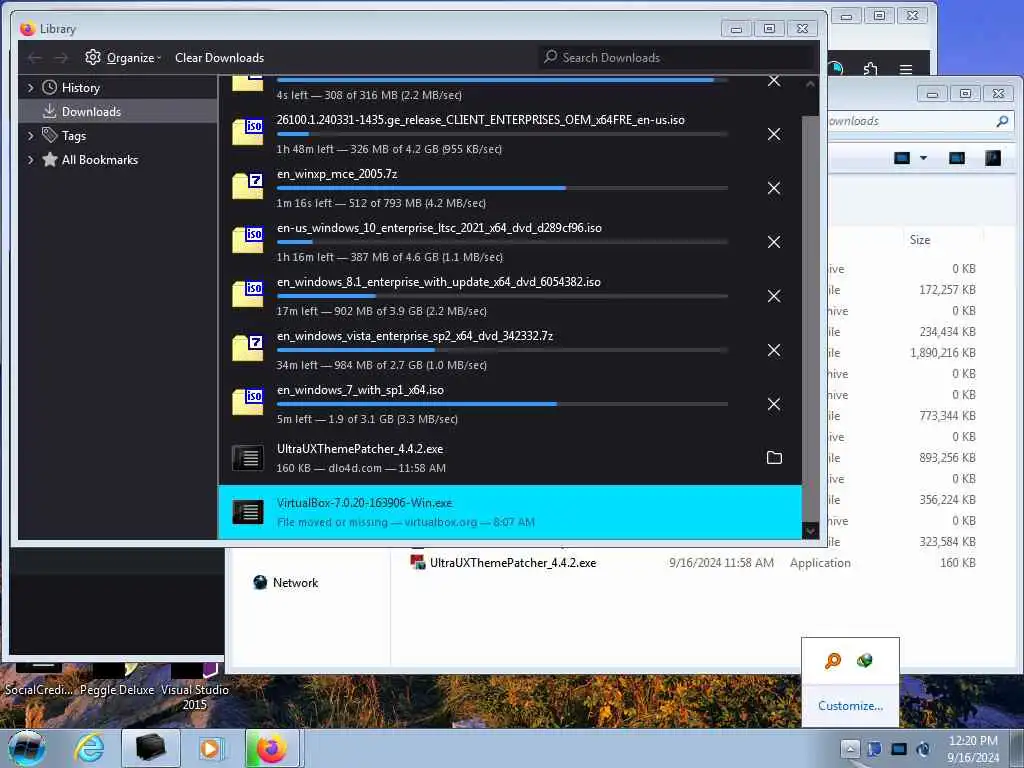1024x768 pixels.
Task: Click en_windows_7_with_sp1 progress bar
Action: pyautogui.click(x=502, y=404)
